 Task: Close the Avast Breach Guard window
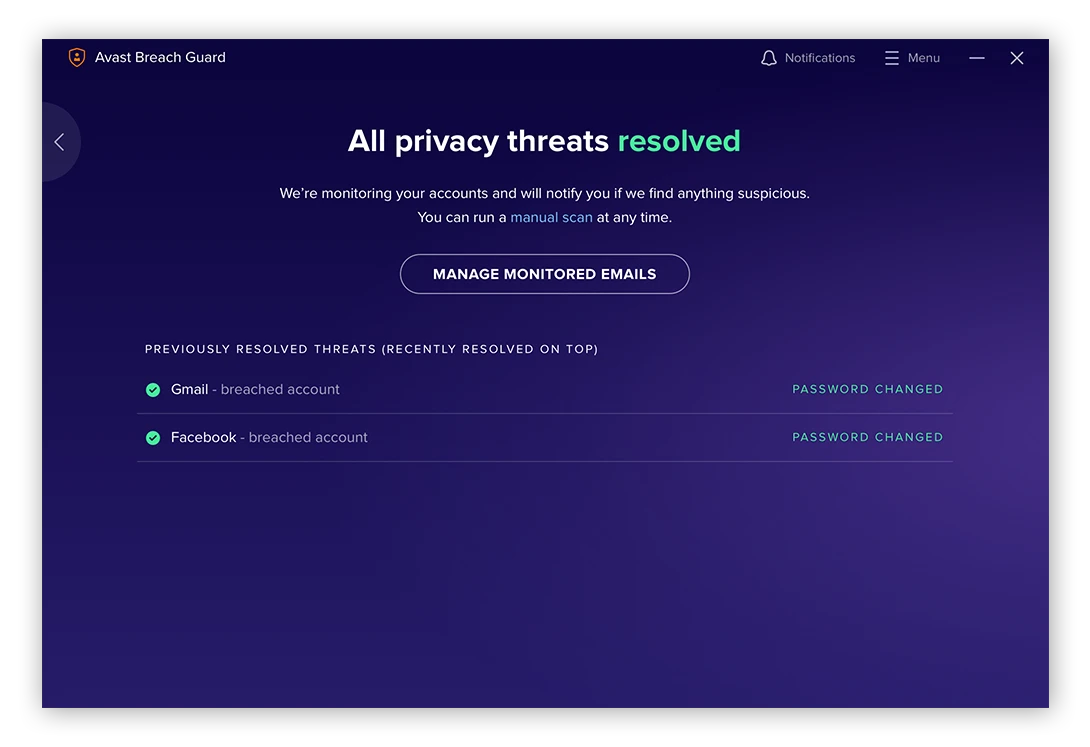point(1017,57)
